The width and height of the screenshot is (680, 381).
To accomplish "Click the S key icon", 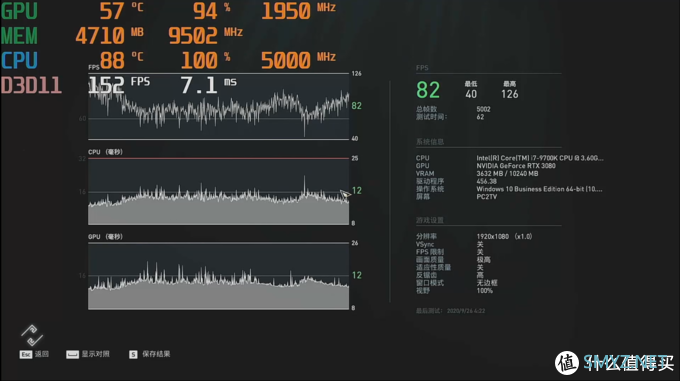I will click(x=133, y=355).
